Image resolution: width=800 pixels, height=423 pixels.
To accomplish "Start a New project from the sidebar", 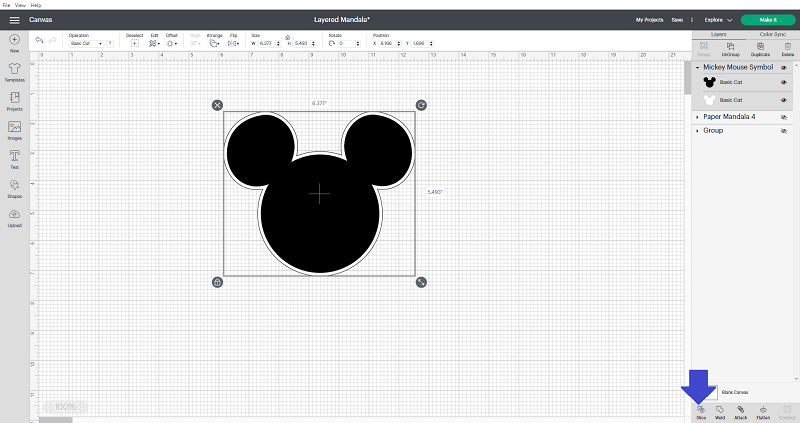I will pyautogui.click(x=14, y=43).
